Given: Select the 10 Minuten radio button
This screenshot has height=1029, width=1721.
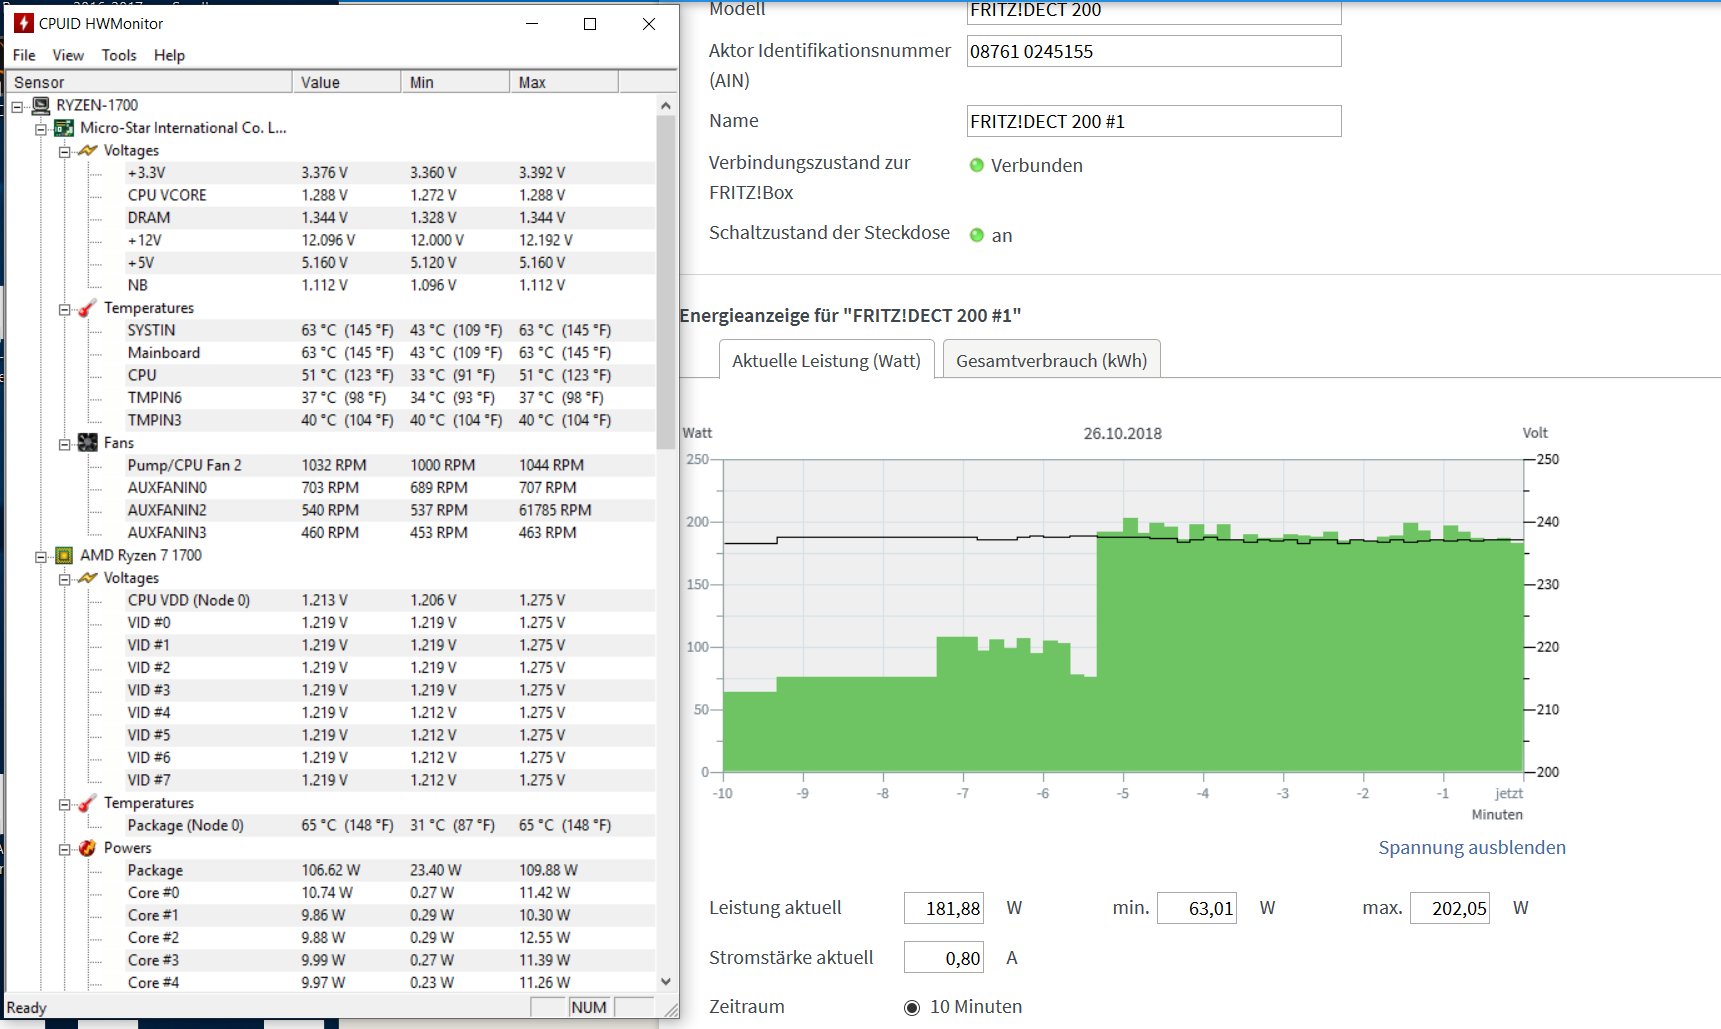Looking at the screenshot, I should (x=912, y=1007).
